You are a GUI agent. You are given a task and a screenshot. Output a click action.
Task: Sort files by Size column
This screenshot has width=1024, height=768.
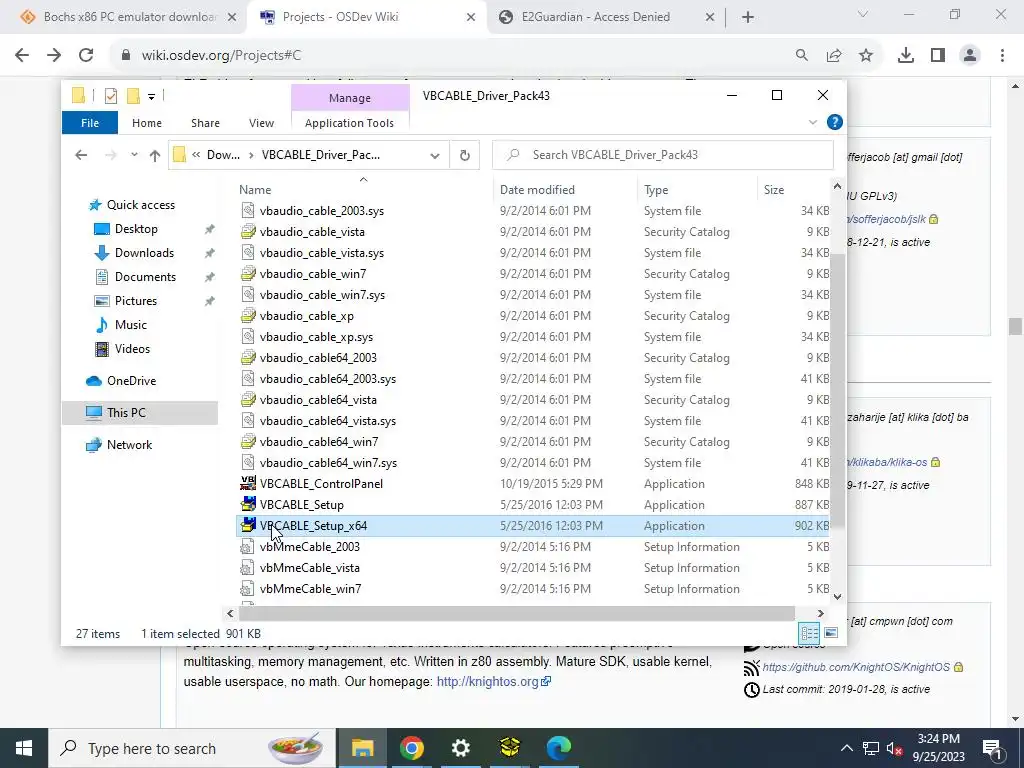[x=774, y=190]
